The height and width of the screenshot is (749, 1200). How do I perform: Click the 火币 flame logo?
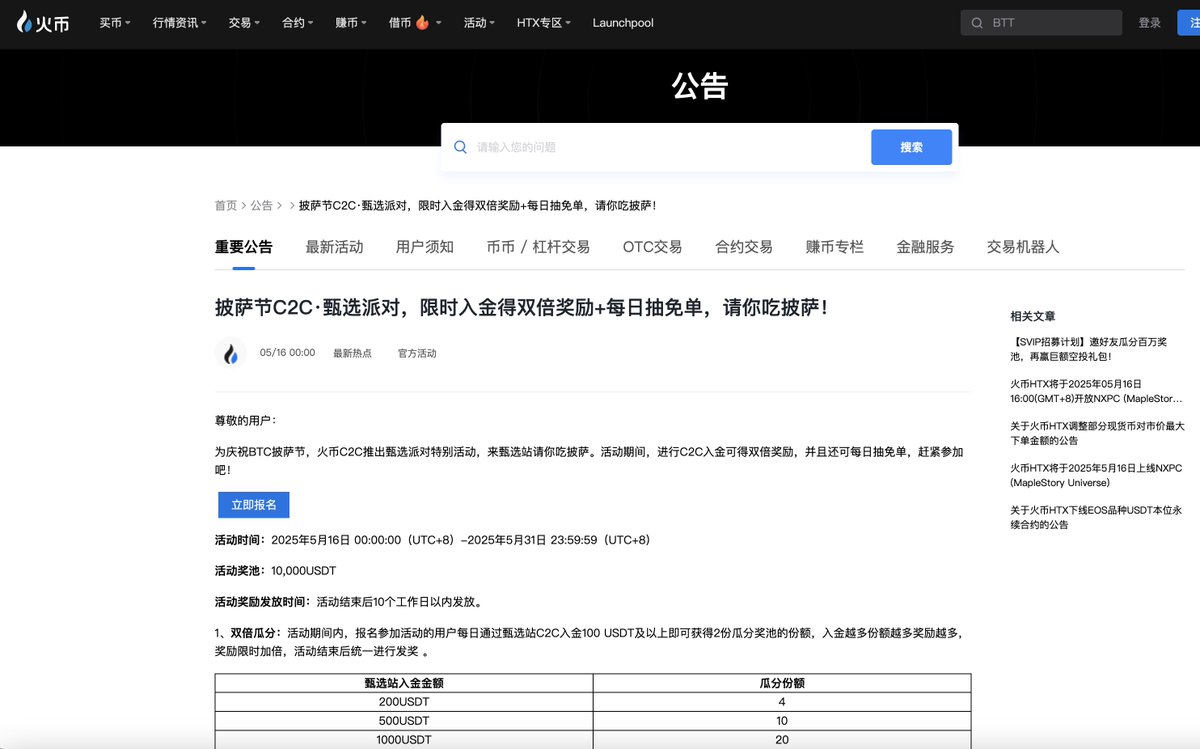pyautogui.click(x=43, y=22)
